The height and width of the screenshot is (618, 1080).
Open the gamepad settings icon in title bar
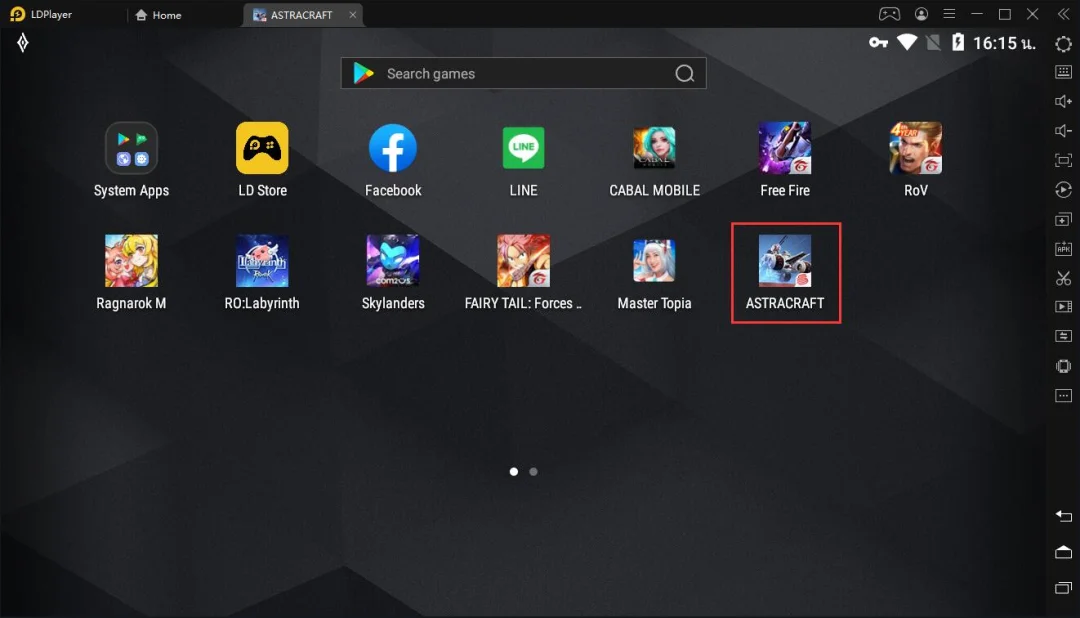click(x=889, y=14)
